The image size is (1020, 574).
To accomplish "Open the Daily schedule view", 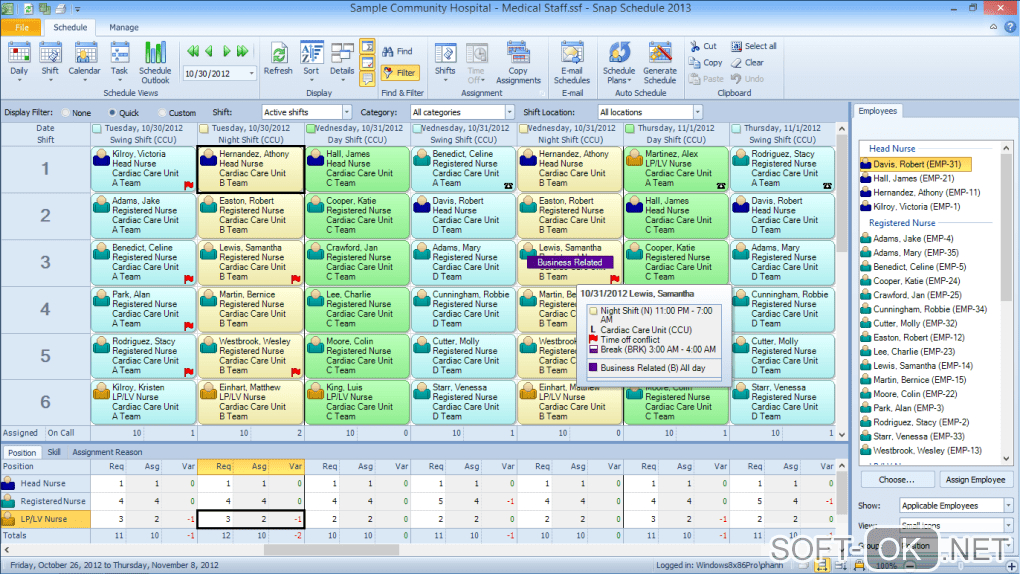I will pyautogui.click(x=19, y=59).
